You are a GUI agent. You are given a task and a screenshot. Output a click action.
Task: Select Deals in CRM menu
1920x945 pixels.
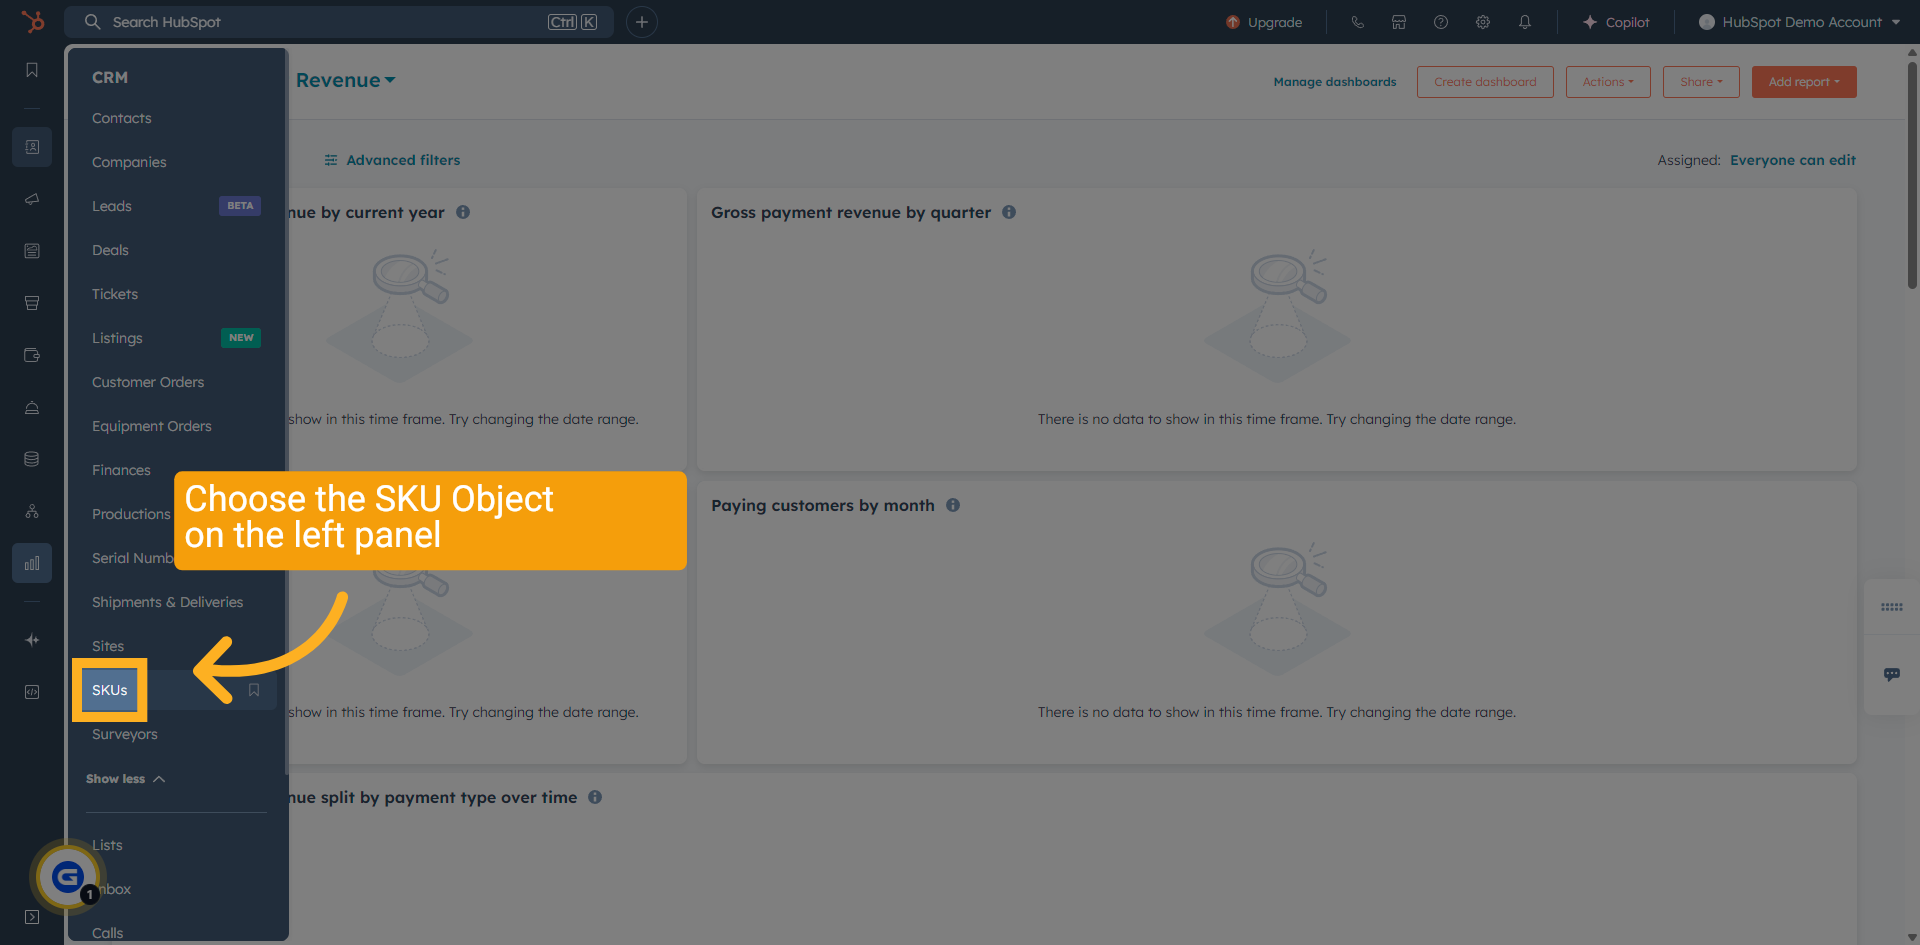[x=110, y=250]
